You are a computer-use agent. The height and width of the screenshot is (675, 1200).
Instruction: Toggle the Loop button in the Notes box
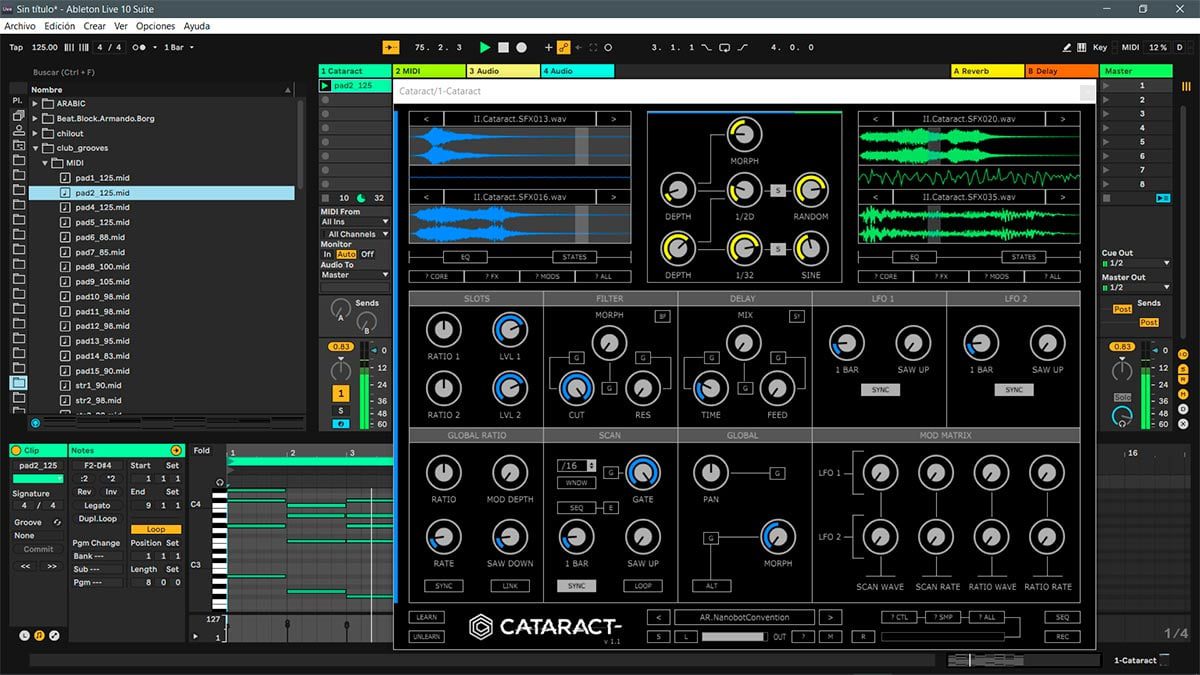(x=156, y=530)
